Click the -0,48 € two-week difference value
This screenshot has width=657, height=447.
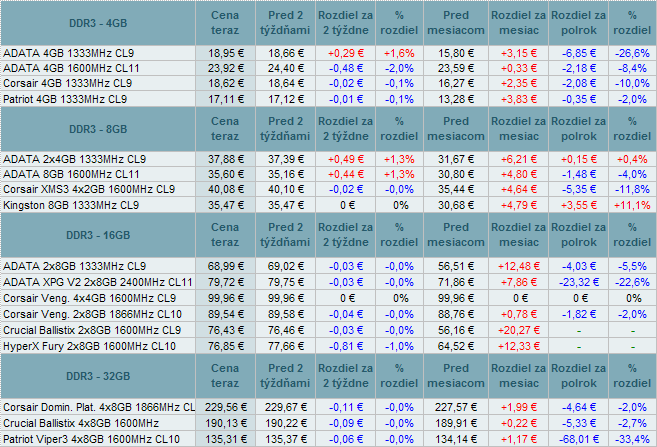tap(346, 68)
